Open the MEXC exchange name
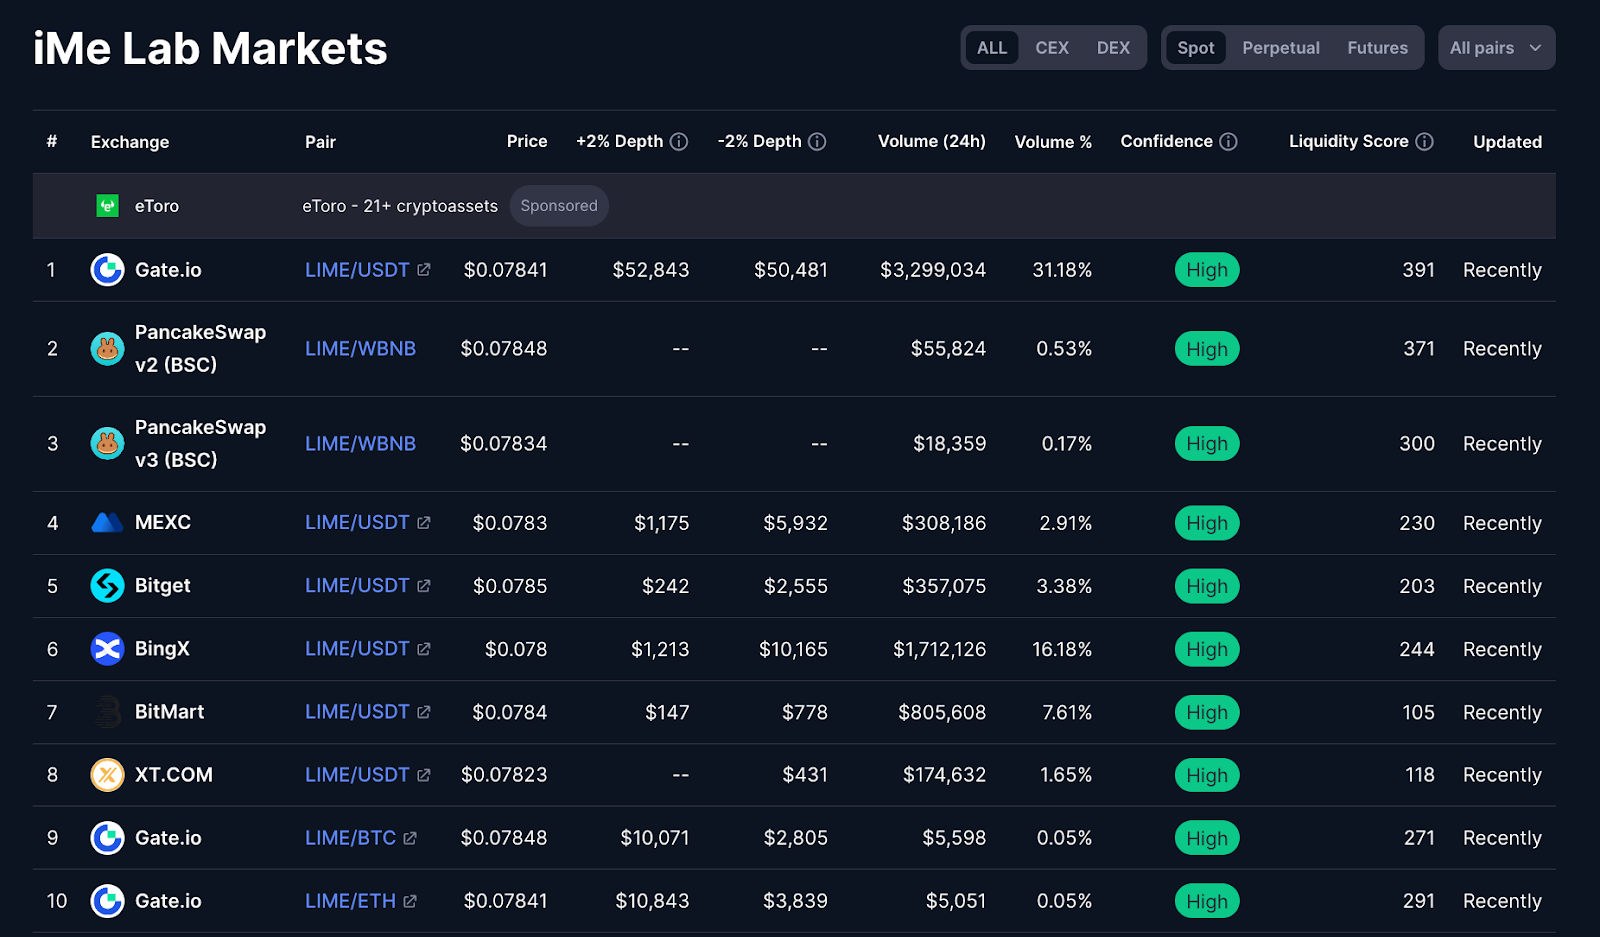 pos(163,523)
